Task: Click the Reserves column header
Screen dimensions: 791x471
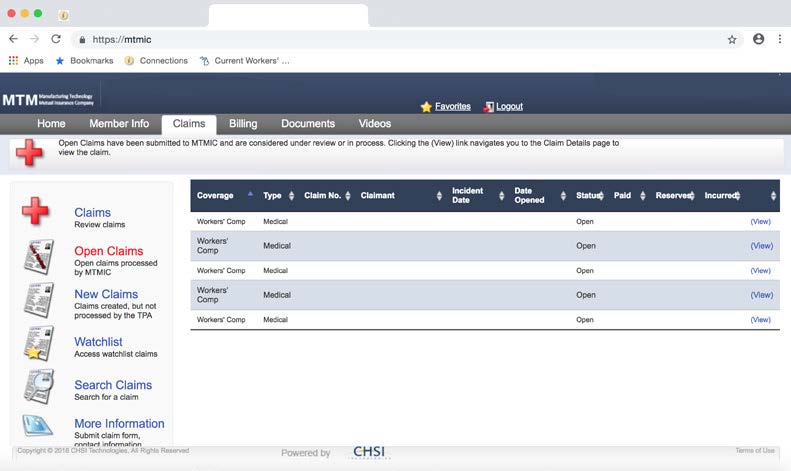Action: point(674,196)
